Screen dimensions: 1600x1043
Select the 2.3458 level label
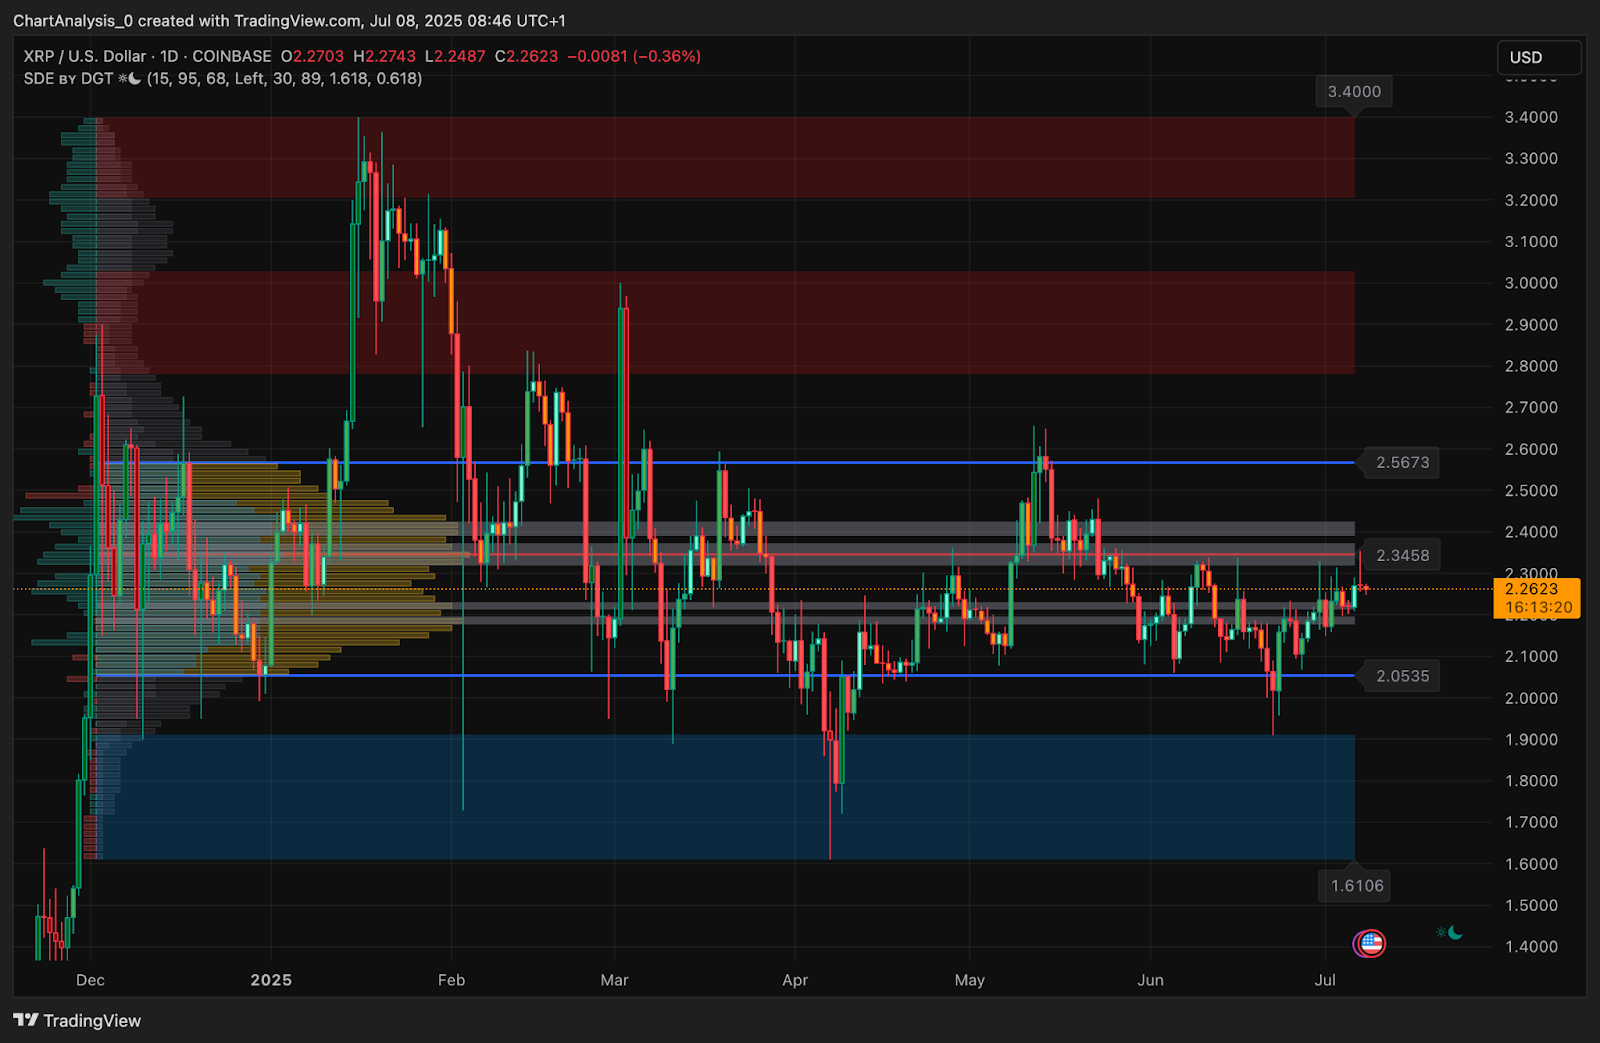[1403, 555]
